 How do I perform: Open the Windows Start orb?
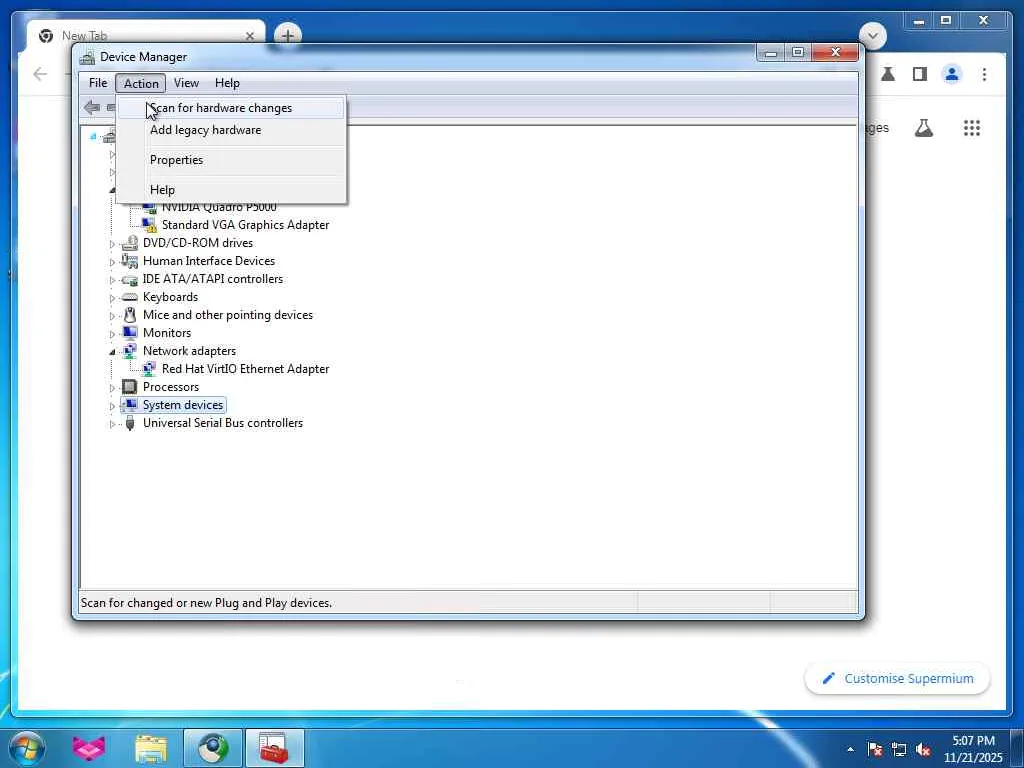tap(27, 748)
